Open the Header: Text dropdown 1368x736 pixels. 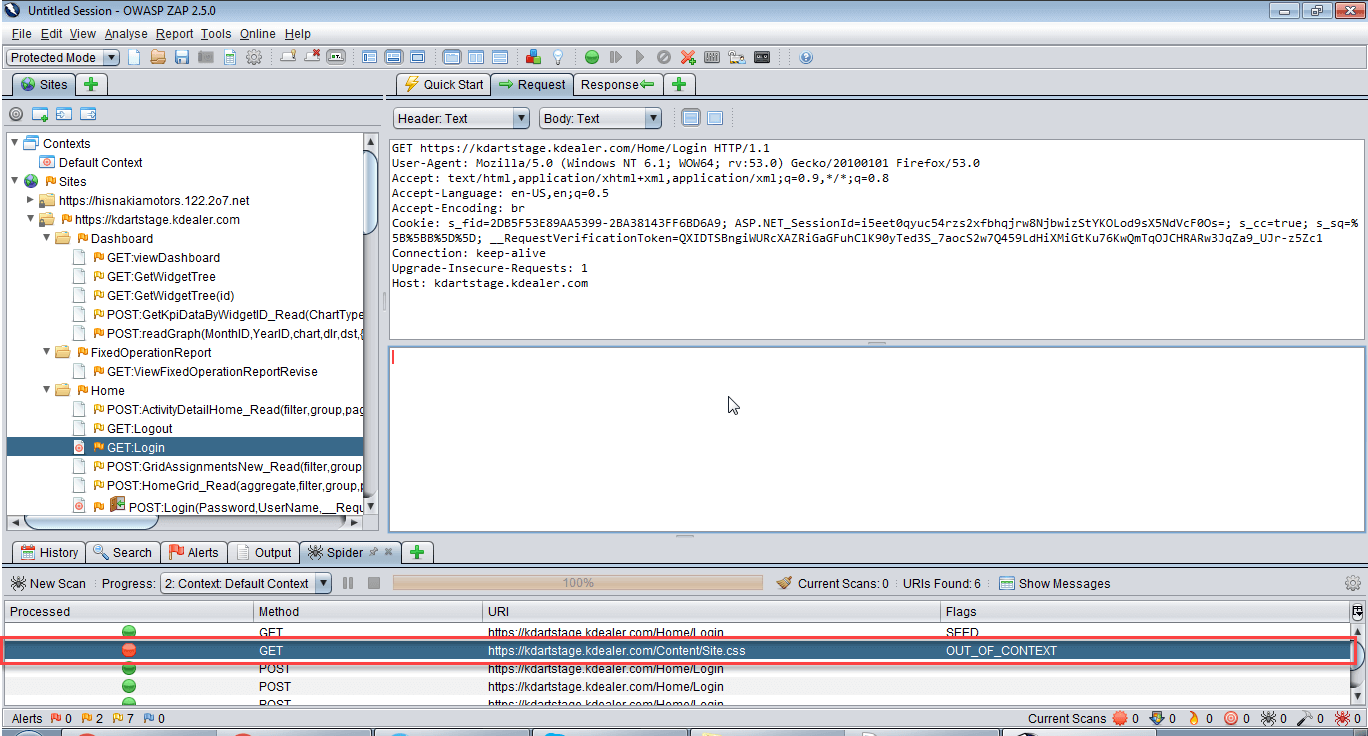520,118
